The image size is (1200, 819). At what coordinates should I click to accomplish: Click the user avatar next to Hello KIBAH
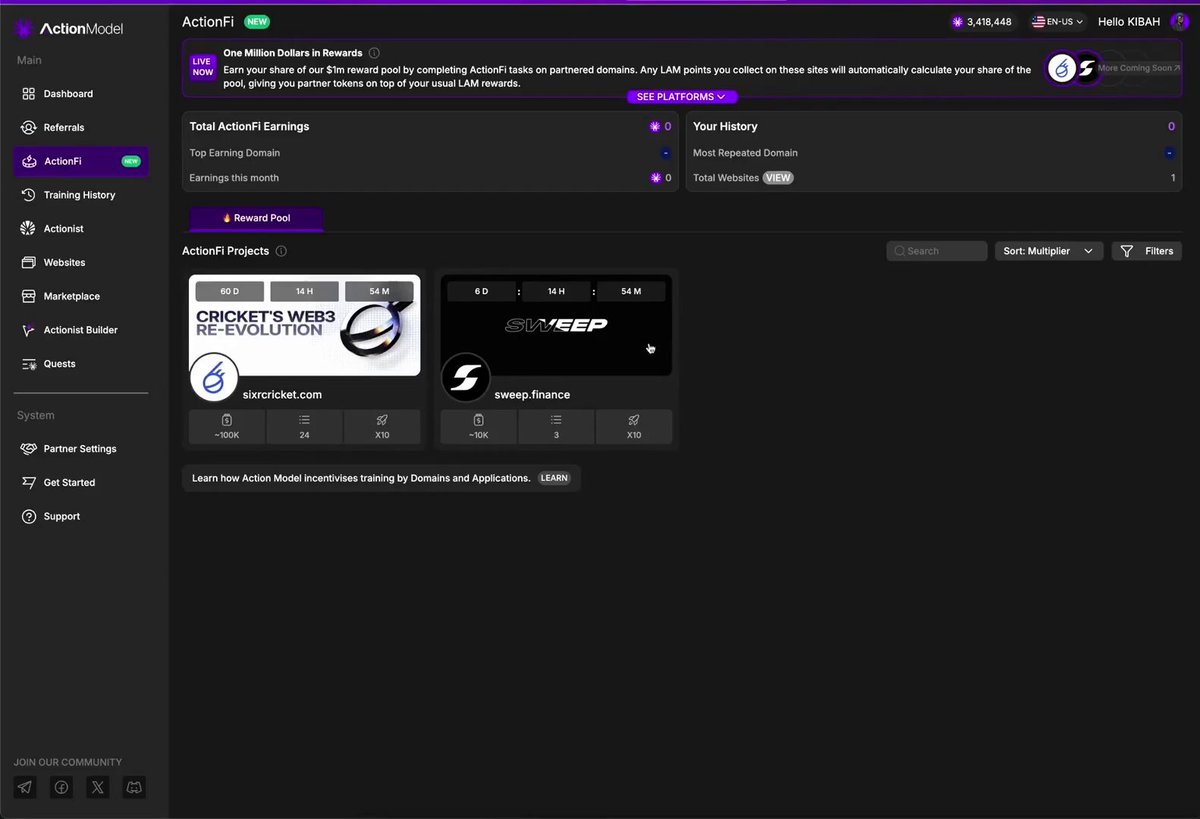coord(1179,22)
